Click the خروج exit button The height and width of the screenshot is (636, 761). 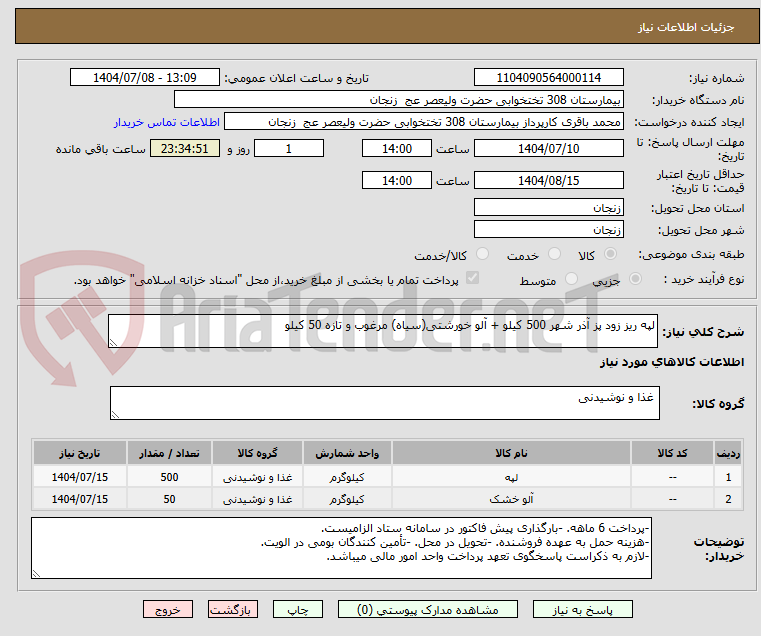tap(168, 609)
